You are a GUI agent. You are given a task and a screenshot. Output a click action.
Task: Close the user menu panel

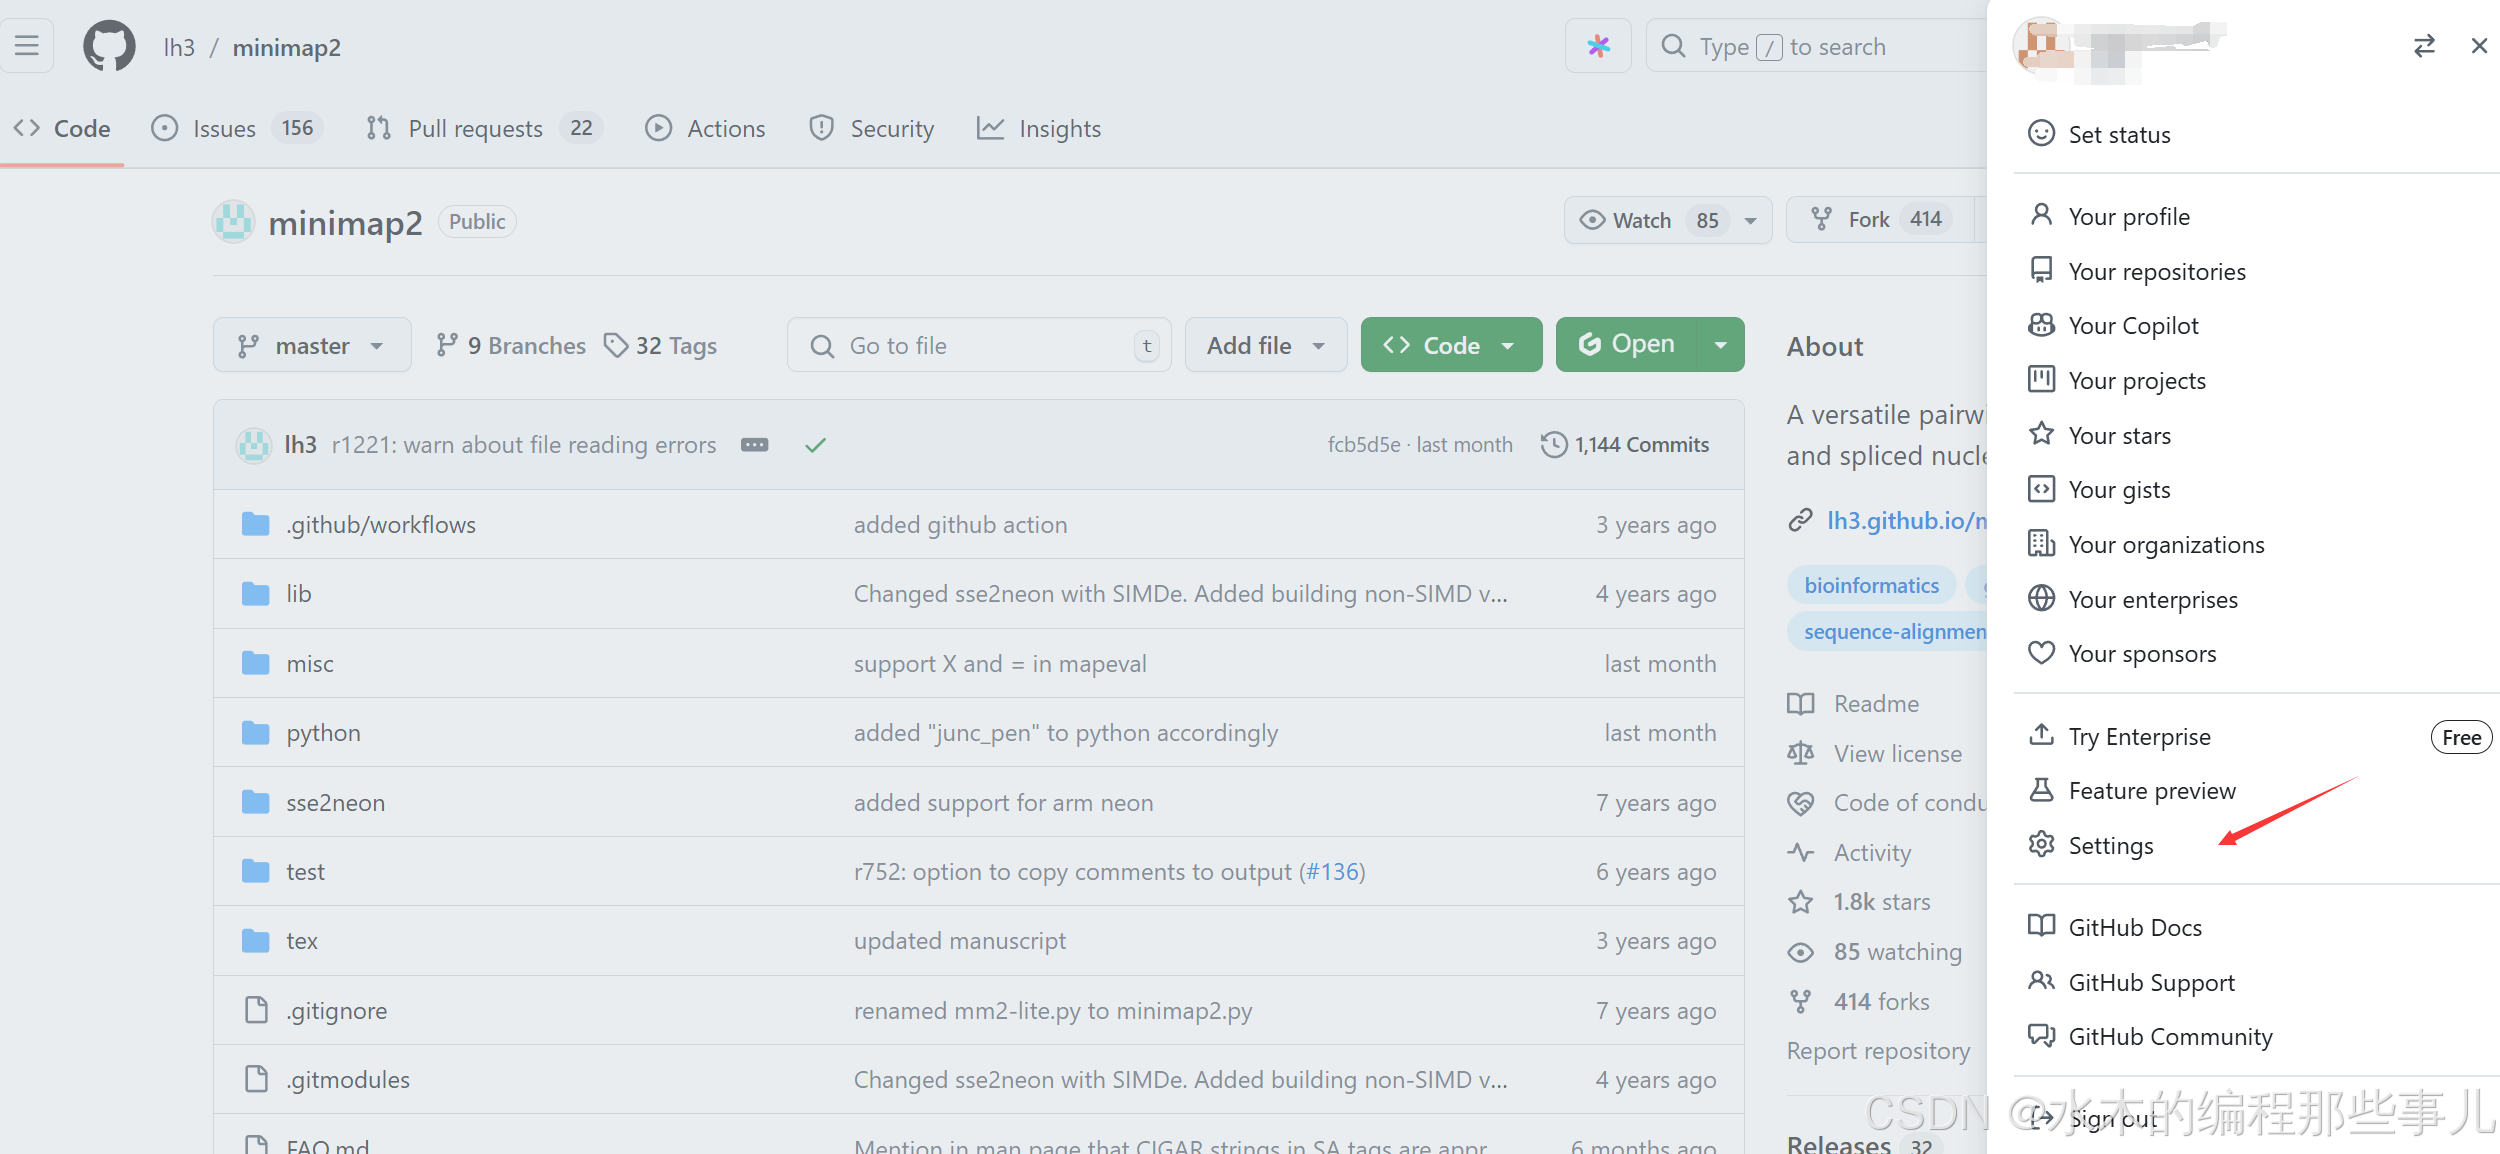(x=2479, y=46)
